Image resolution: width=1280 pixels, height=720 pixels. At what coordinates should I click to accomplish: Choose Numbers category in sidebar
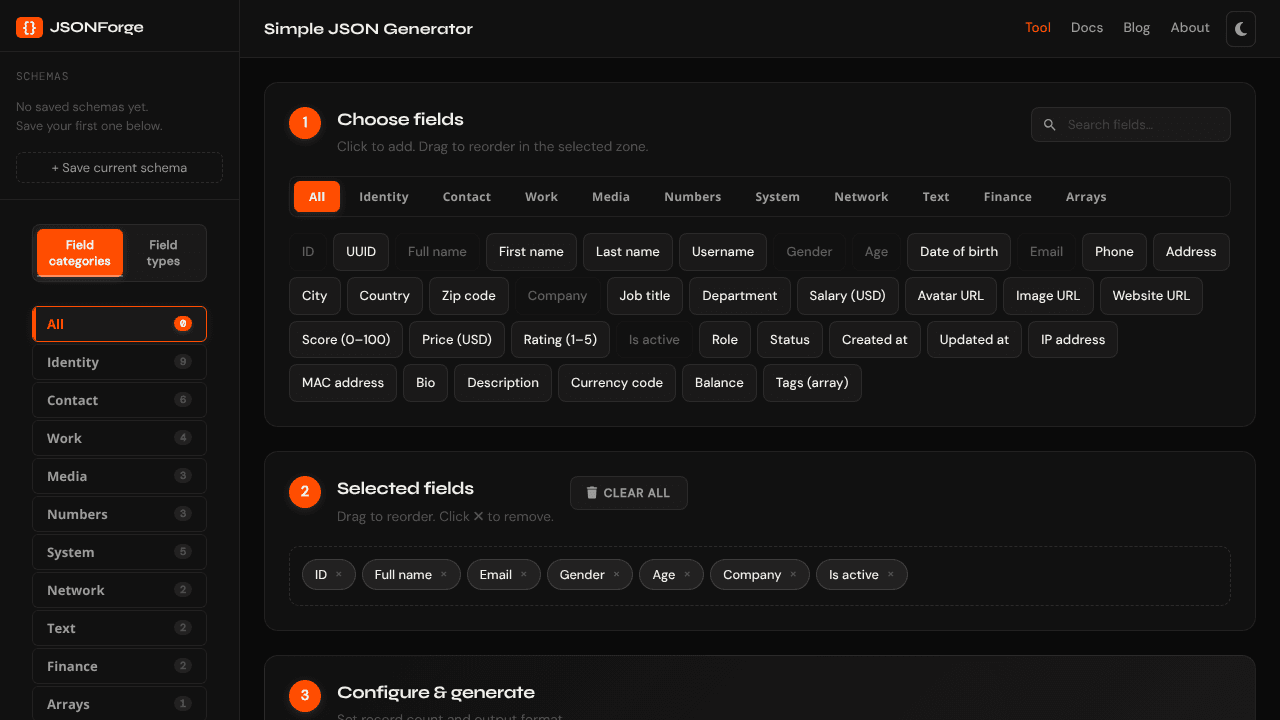point(119,514)
